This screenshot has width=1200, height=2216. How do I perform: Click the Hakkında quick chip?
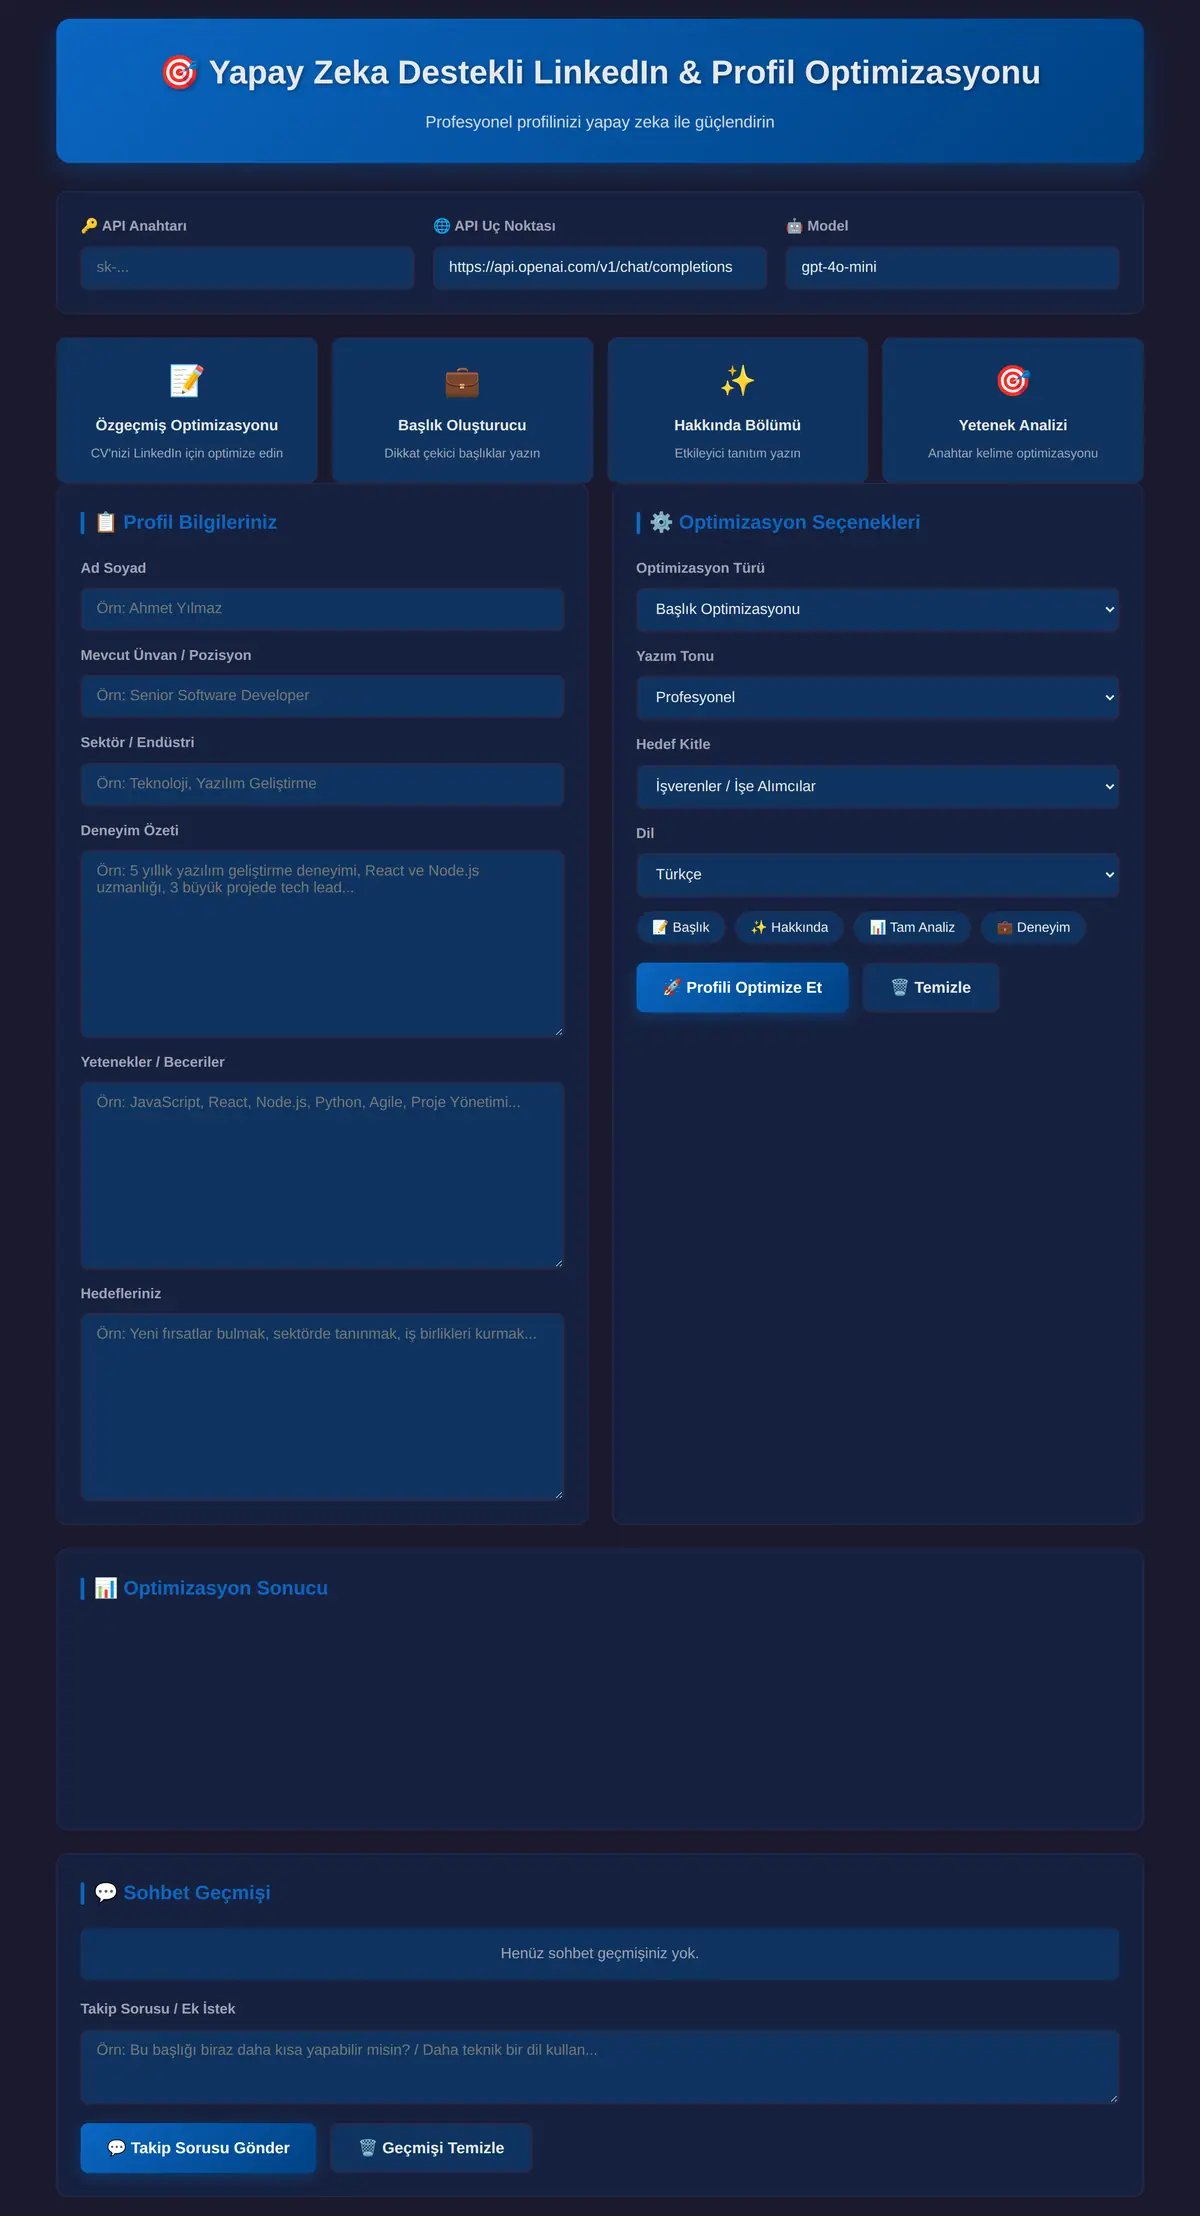point(790,927)
